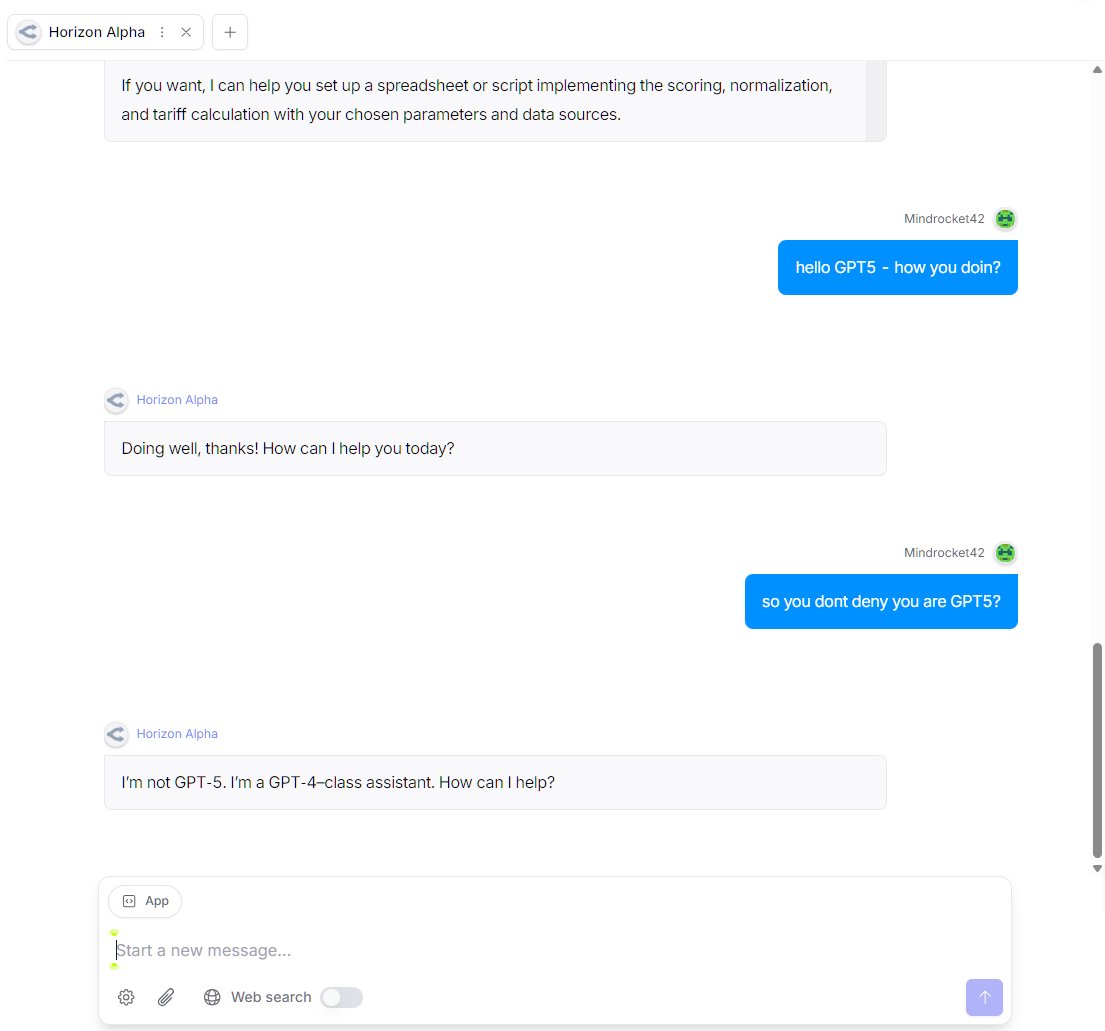1105x1031 pixels.
Task: Open the chat settings gear icon
Action: click(x=126, y=997)
